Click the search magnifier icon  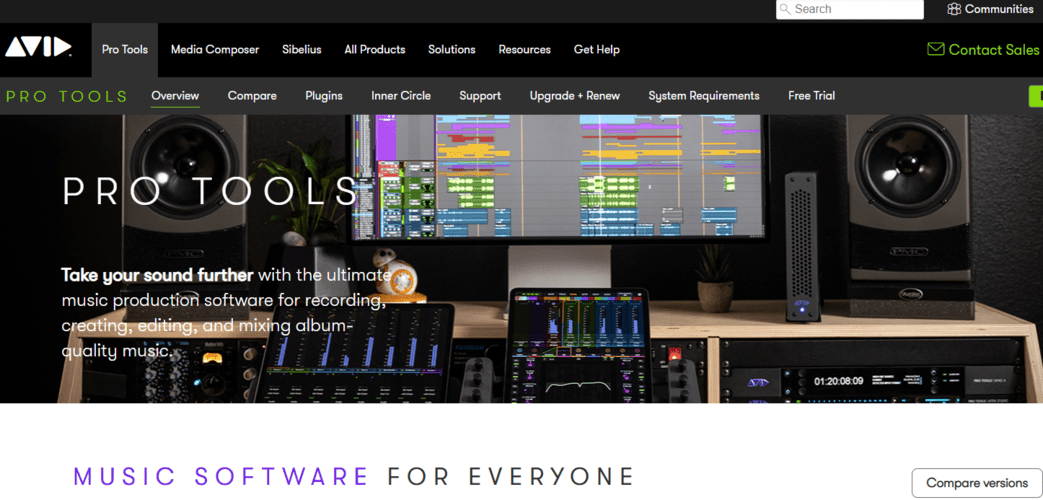[x=786, y=9]
